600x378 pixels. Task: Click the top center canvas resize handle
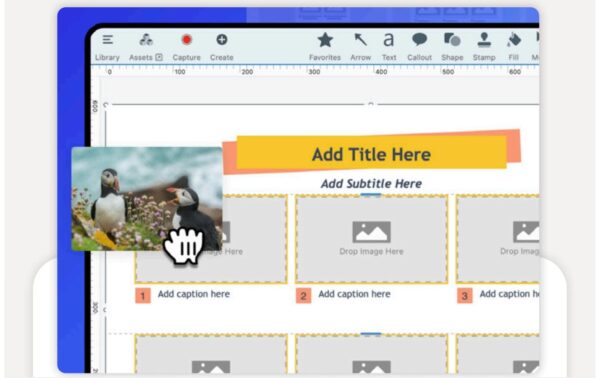(370, 104)
